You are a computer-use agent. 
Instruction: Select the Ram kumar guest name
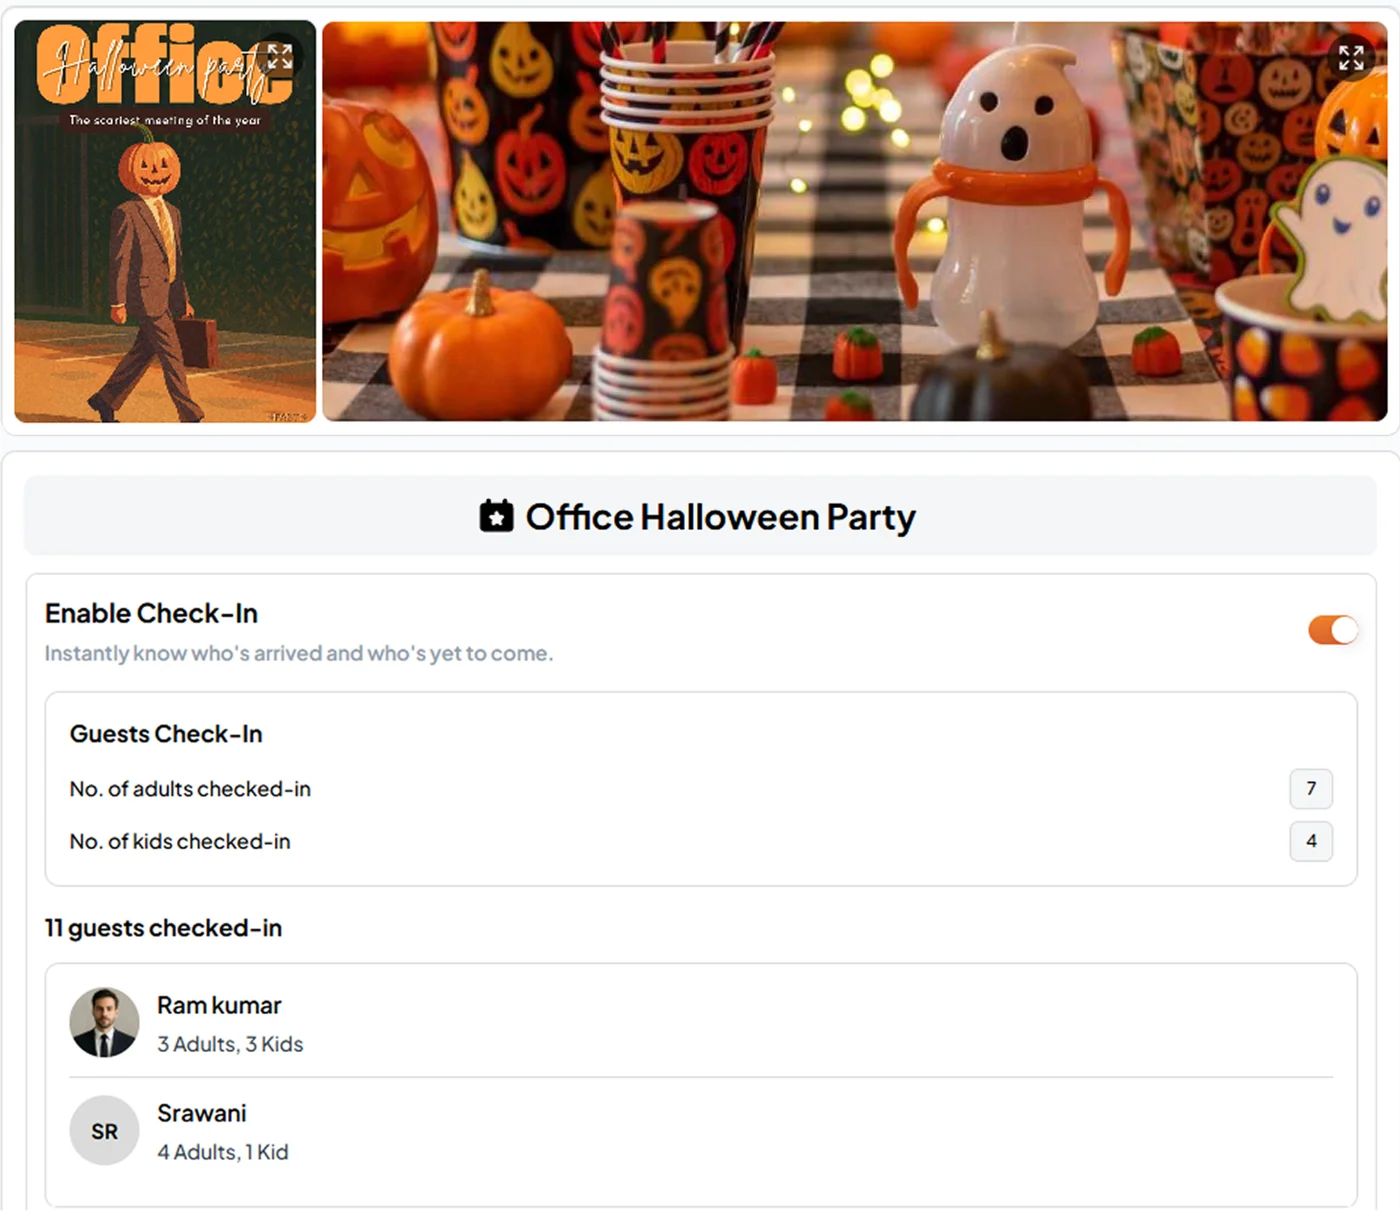(x=219, y=1005)
